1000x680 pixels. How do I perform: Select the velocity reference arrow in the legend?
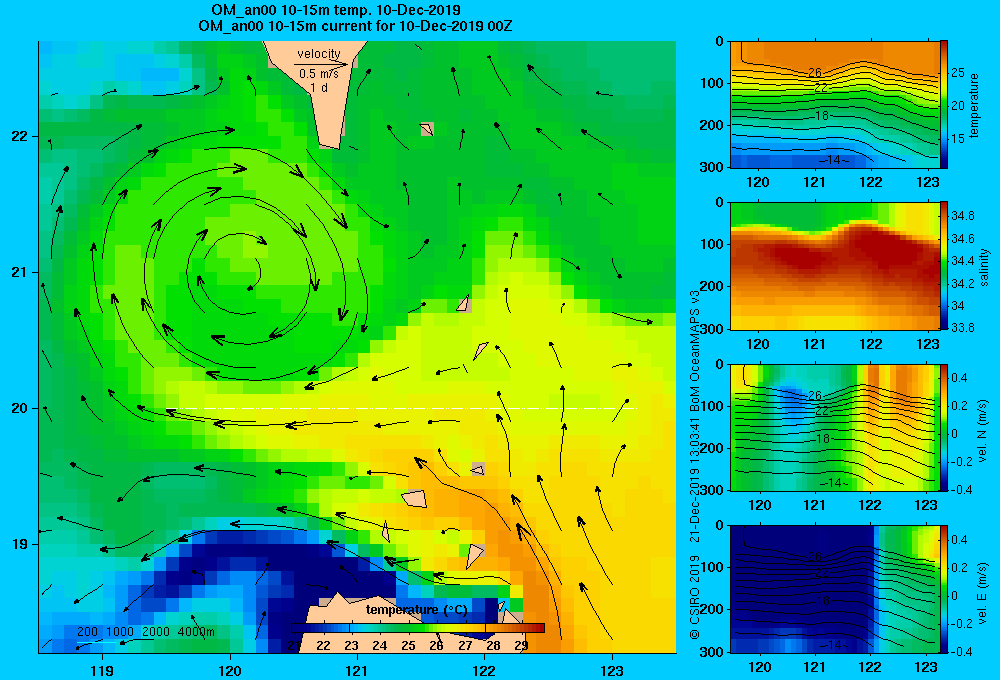pyautogui.click(x=322, y=64)
